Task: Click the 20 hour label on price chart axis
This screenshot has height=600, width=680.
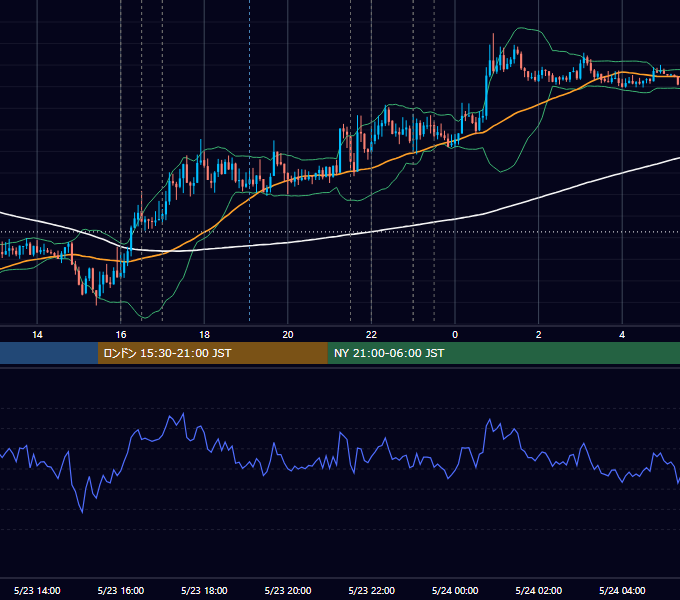Action: point(288,335)
